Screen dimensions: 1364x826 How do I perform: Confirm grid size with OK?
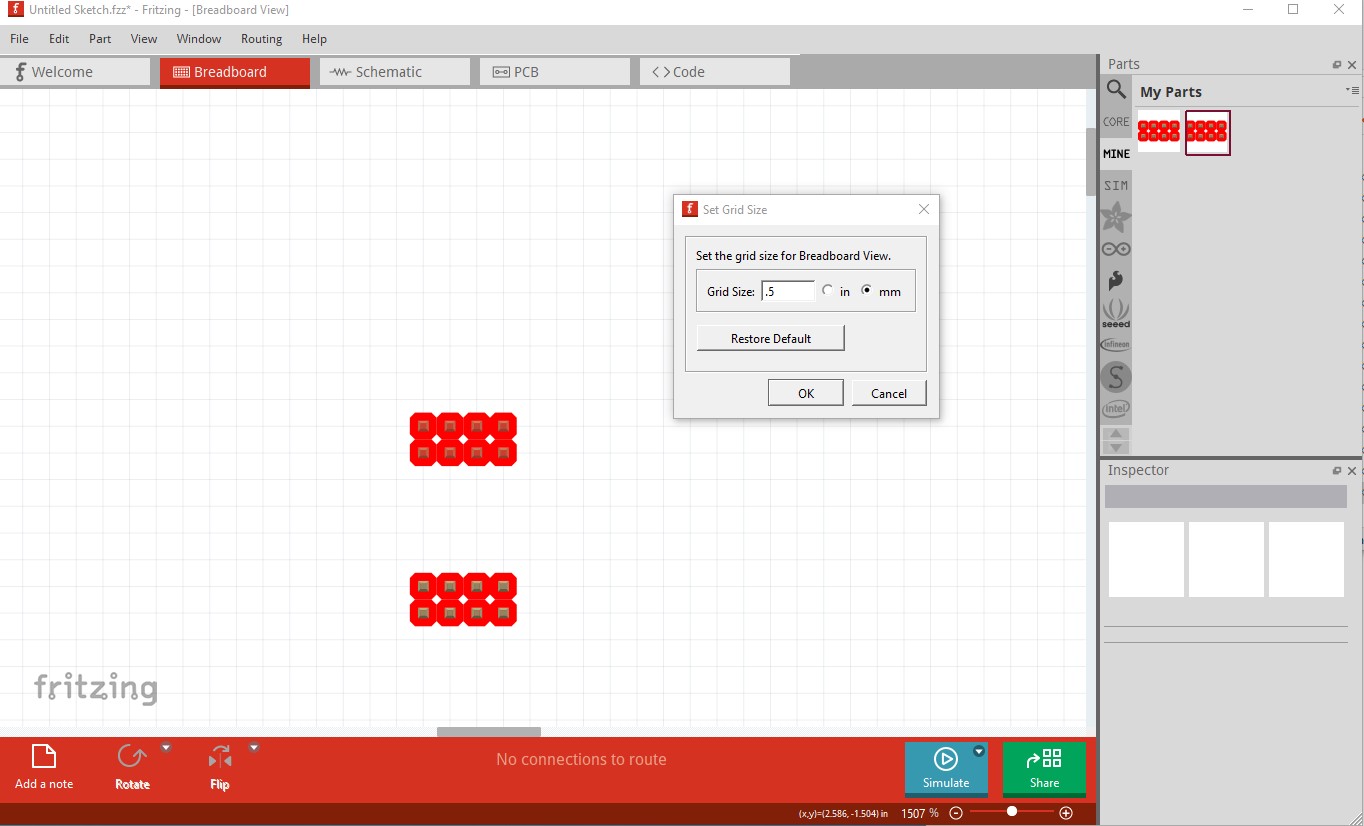805,393
